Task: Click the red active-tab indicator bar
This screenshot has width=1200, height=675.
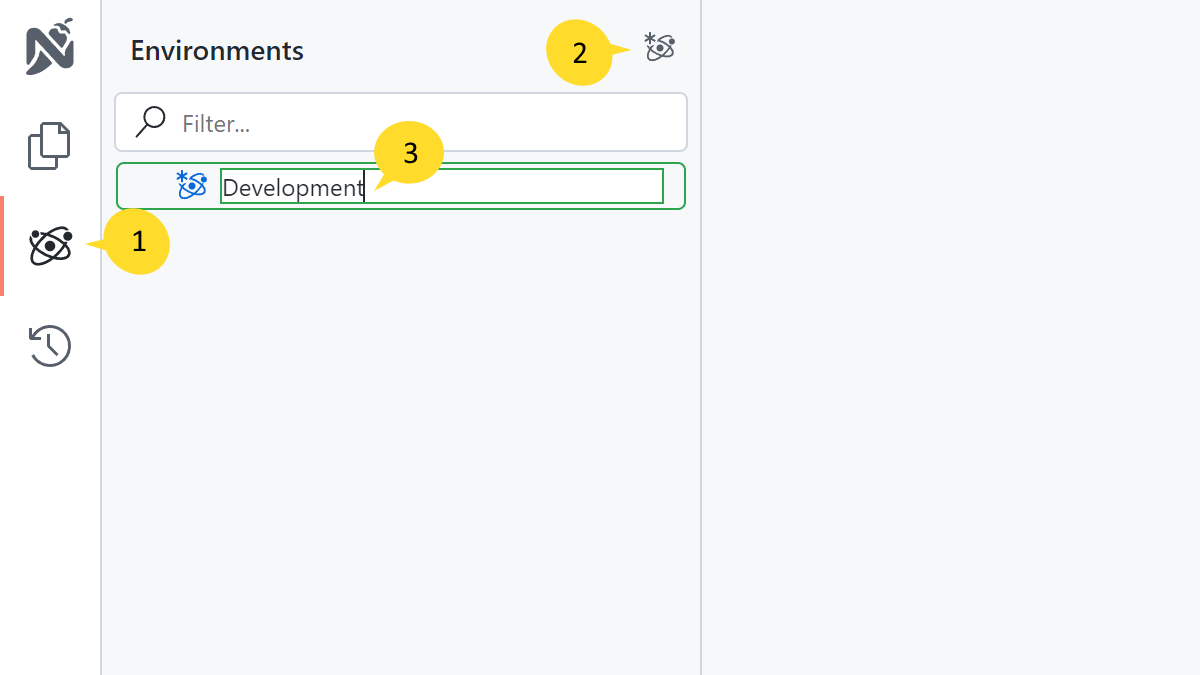Action: [x=2, y=246]
